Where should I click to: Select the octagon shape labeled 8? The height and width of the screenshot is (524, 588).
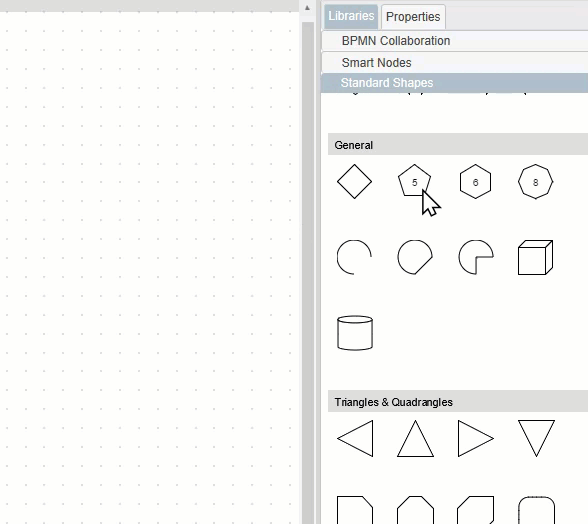536,182
